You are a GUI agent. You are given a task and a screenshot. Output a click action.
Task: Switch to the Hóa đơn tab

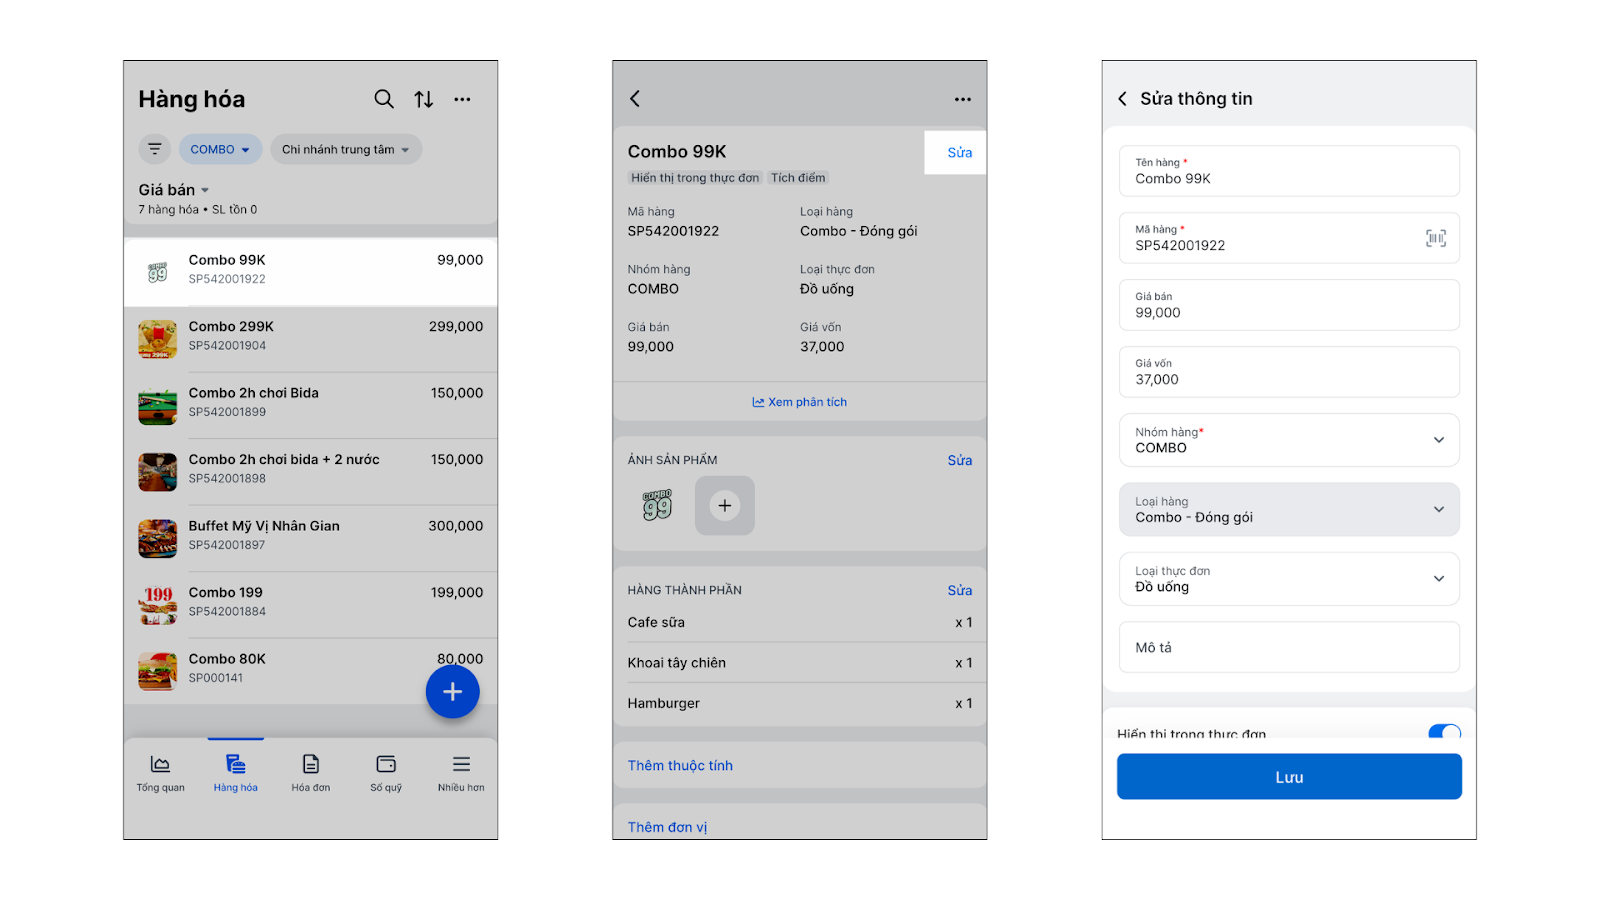point(311,773)
